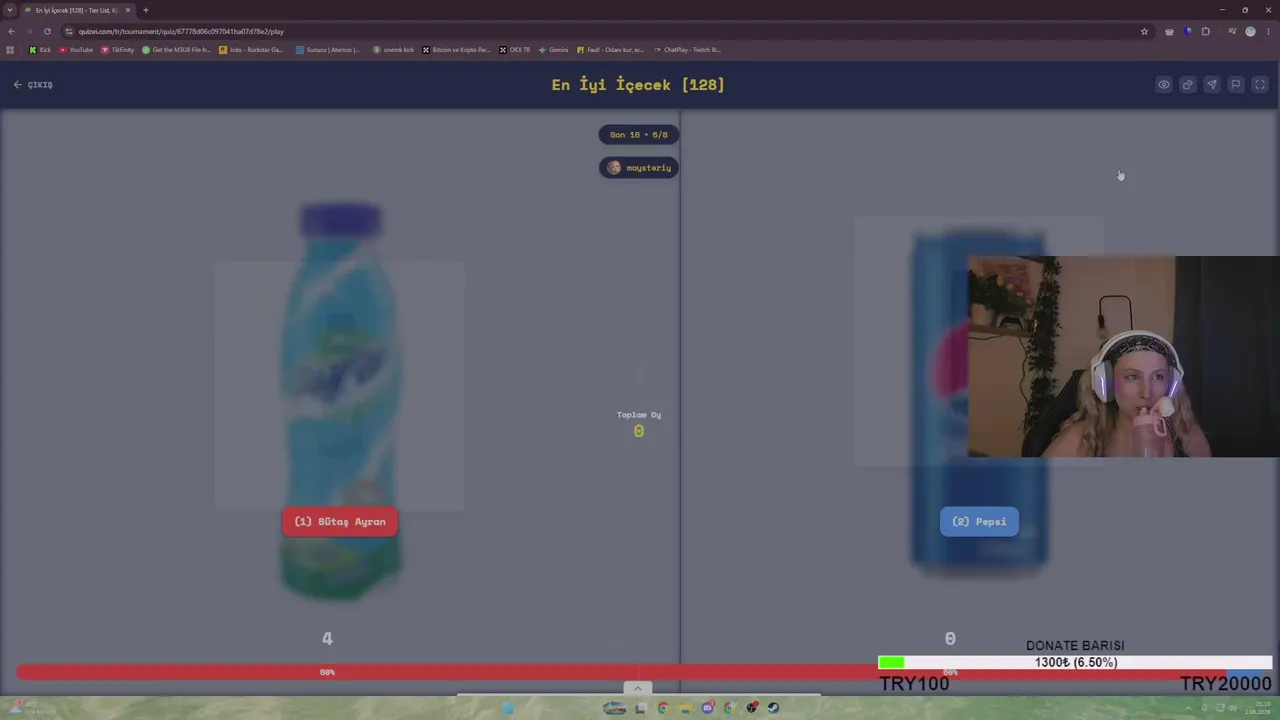
Task: Open the Windows Start button
Action: pyautogui.click(x=507, y=708)
